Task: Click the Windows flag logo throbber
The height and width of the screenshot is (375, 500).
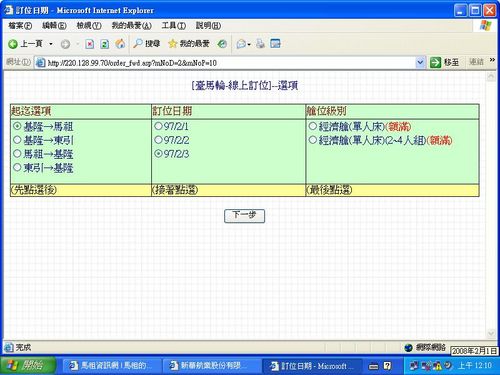Action: tap(485, 26)
